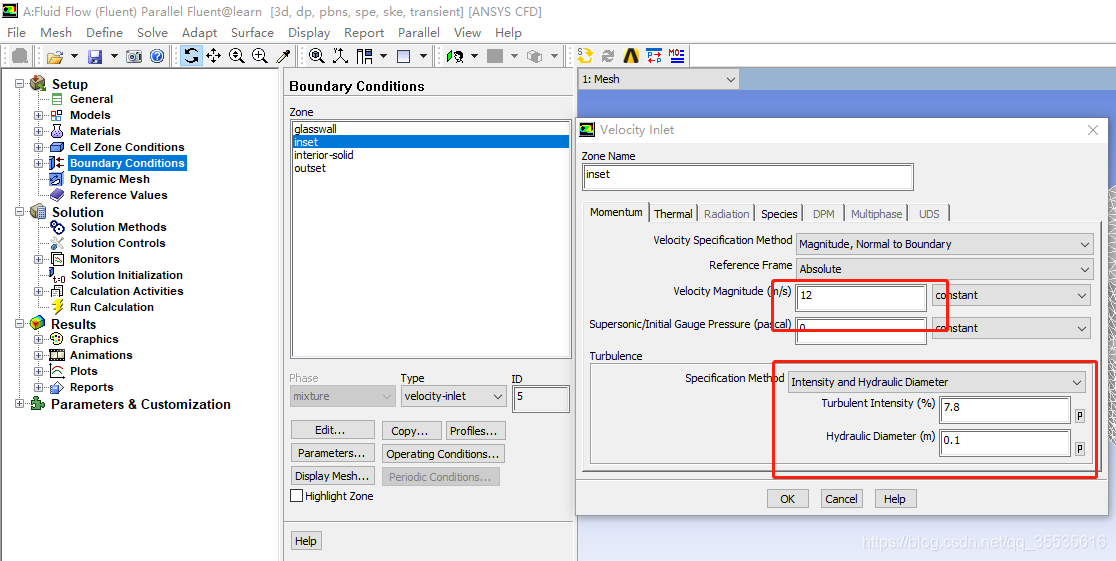
Task: Click P parameter button beside Turbulent Intensity
Action: pos(1080,416)
